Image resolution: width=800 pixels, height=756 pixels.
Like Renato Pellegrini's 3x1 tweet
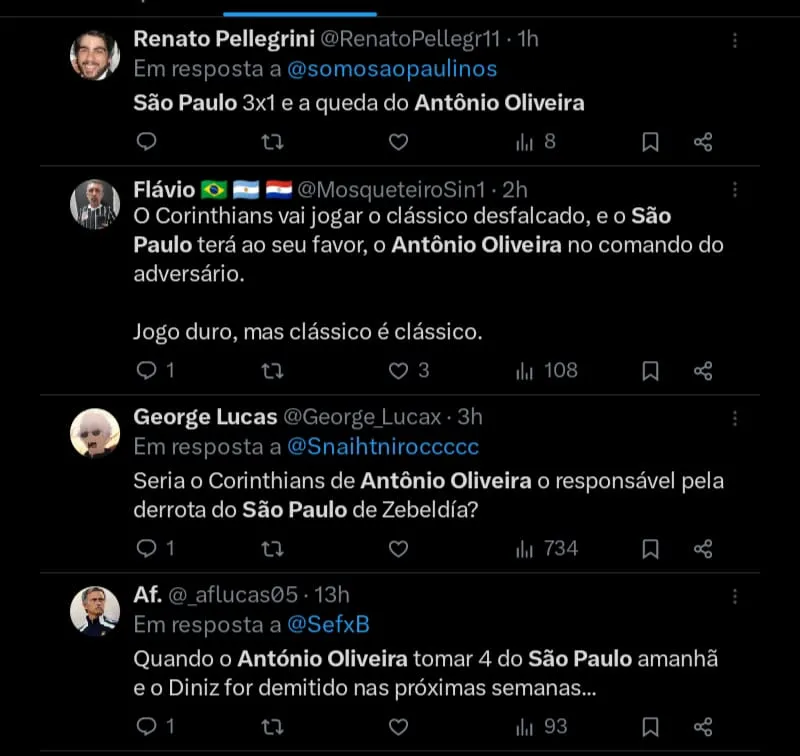coord(398,142)
